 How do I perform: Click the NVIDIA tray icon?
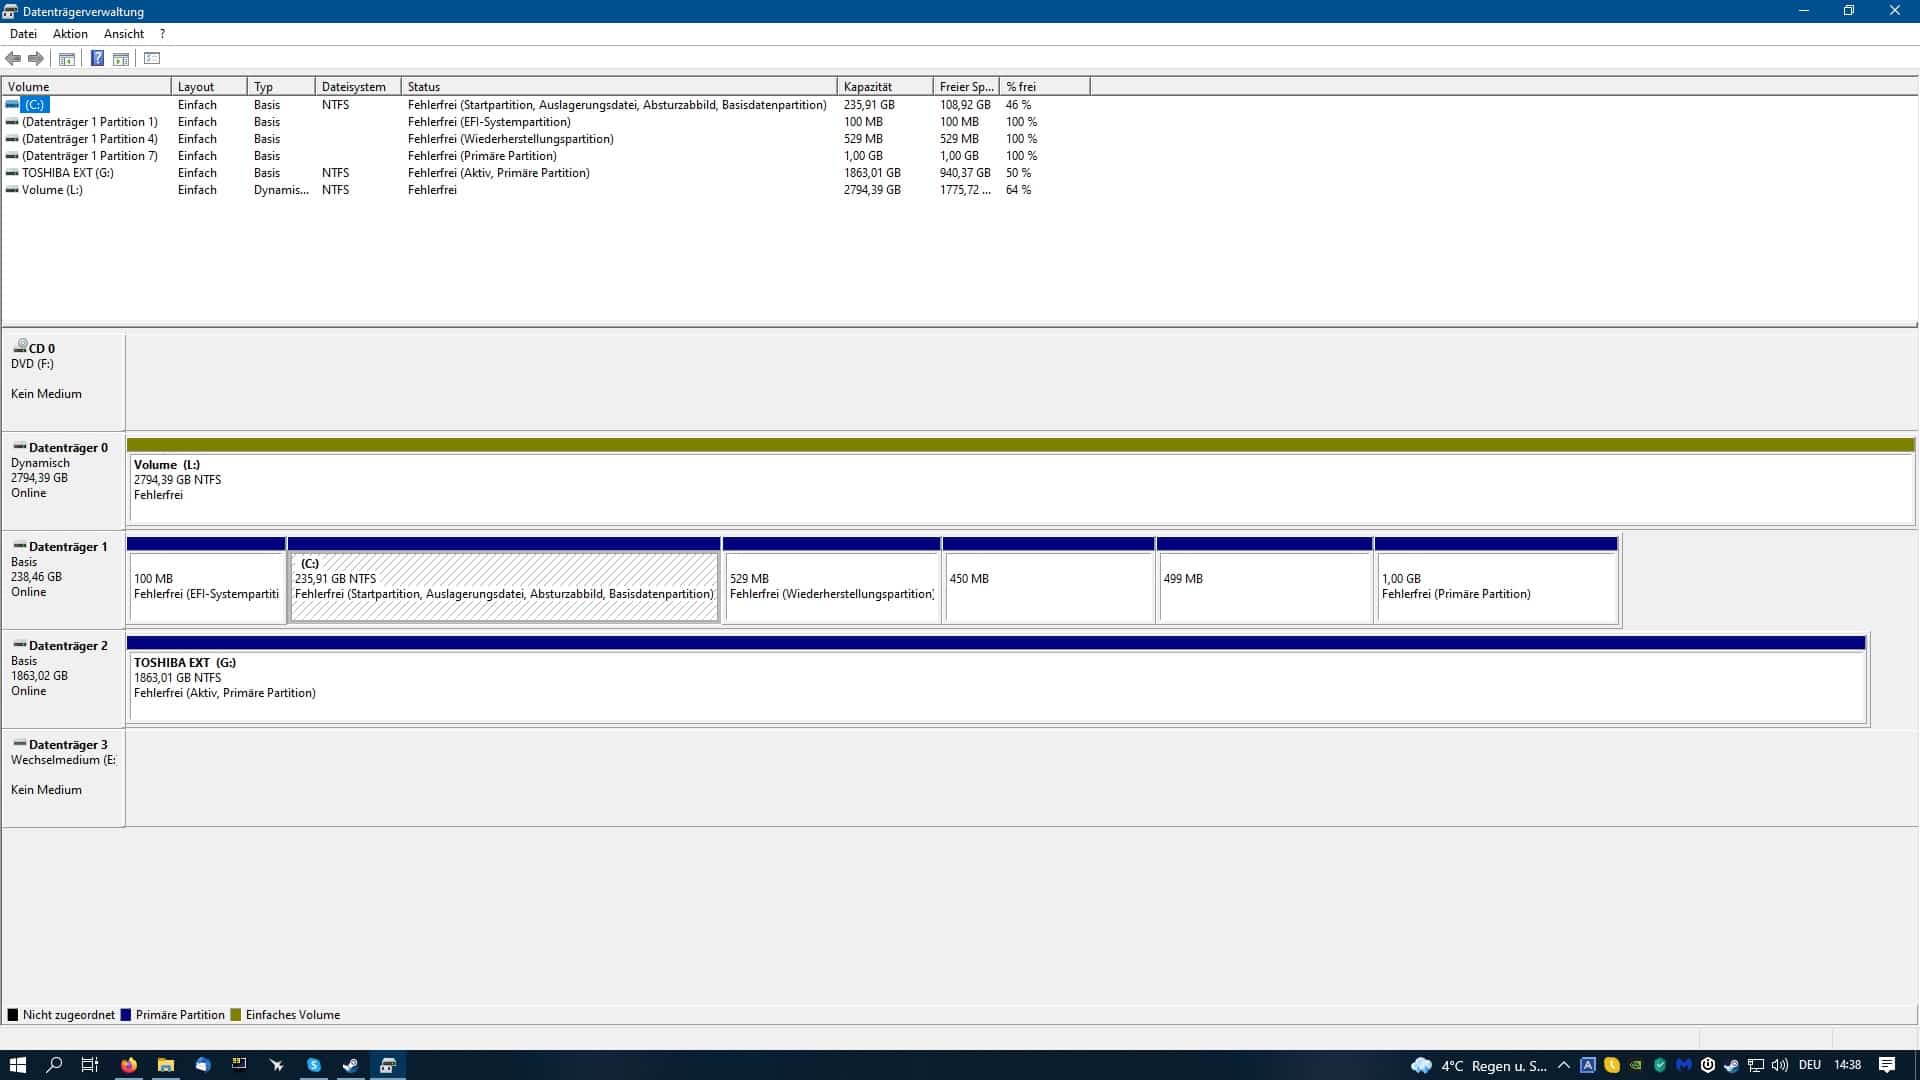coord(1636,1065)
